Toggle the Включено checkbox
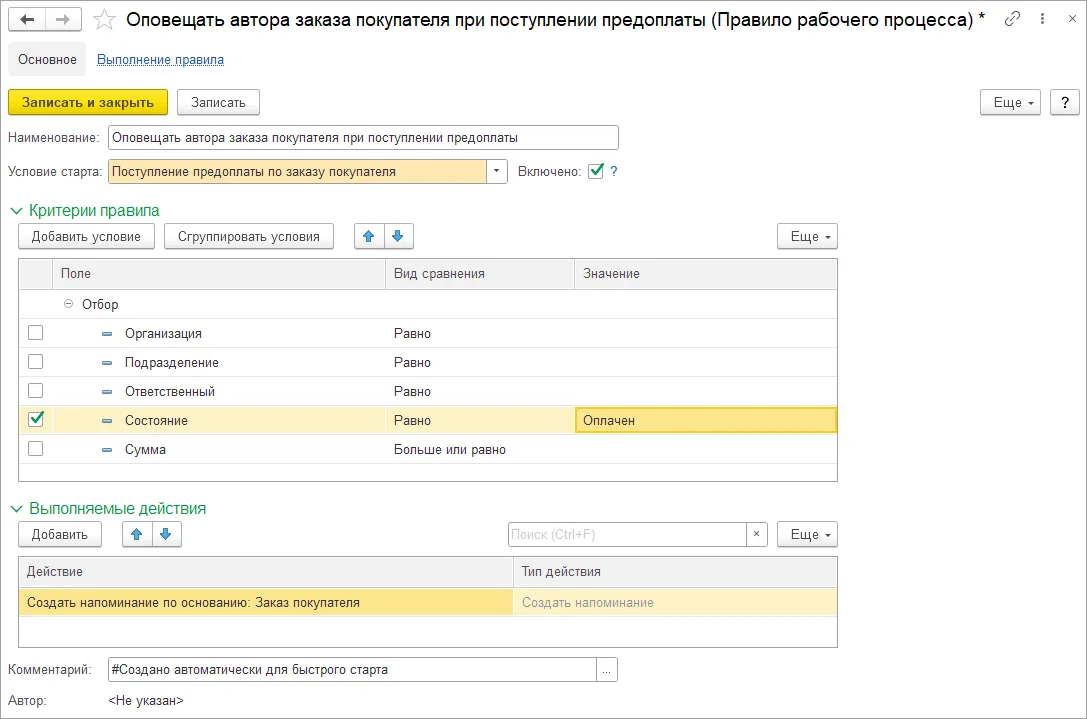This screenshot has height=719, width=1087. tap(595, 171)
